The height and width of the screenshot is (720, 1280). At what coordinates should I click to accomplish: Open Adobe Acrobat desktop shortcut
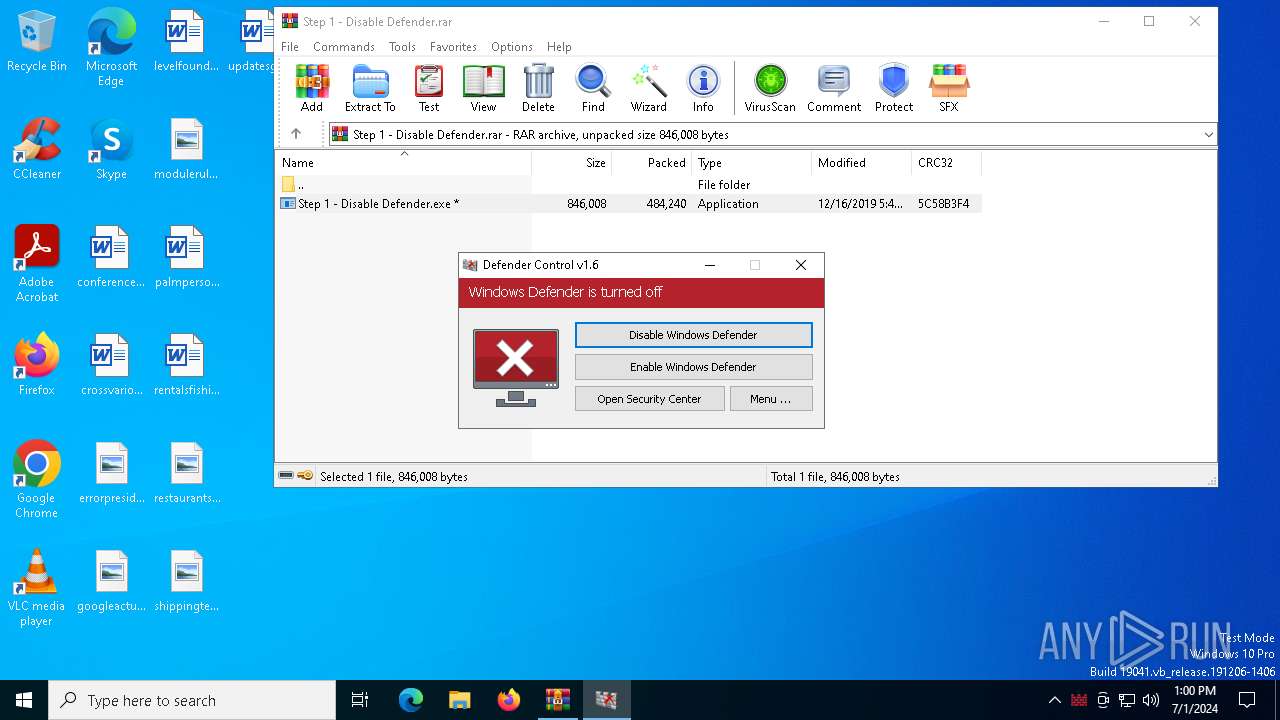coord(37,264)
